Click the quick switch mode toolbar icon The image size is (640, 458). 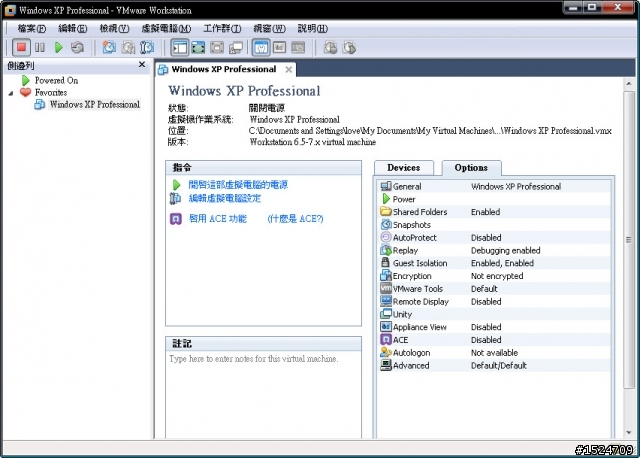(x=217, y=48)
